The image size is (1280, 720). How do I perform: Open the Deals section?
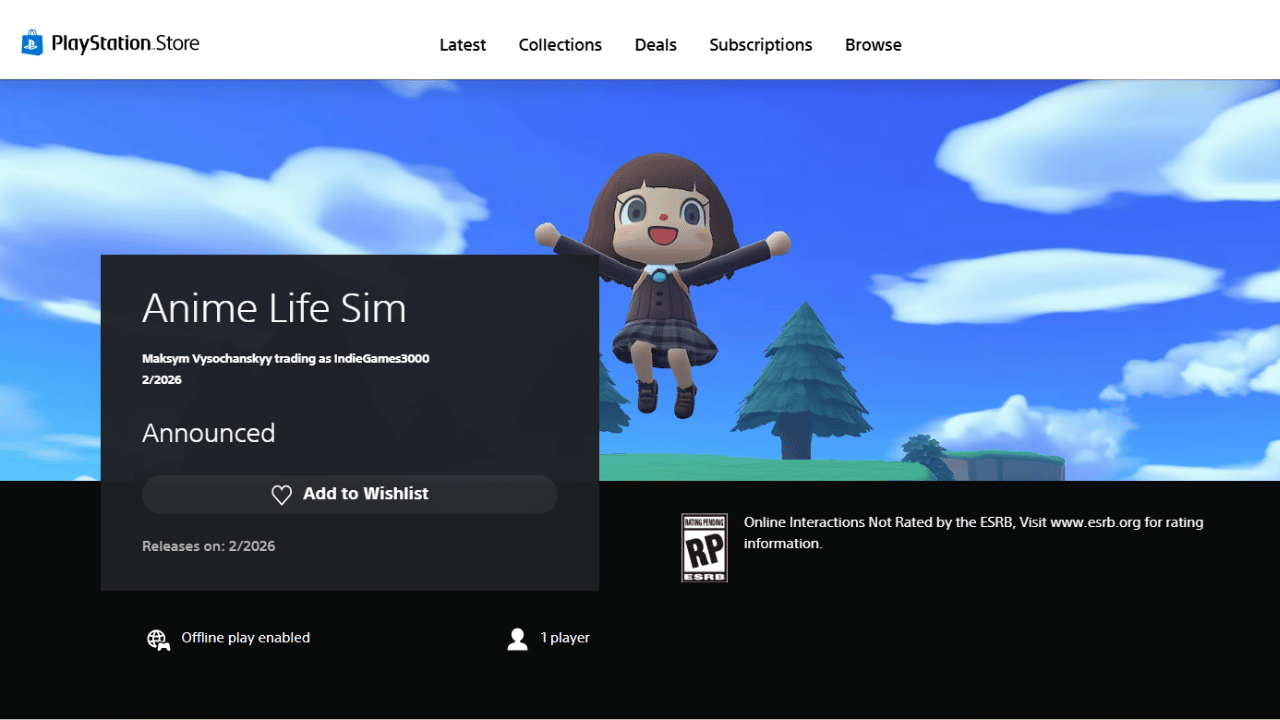click(x=656, y=45)
